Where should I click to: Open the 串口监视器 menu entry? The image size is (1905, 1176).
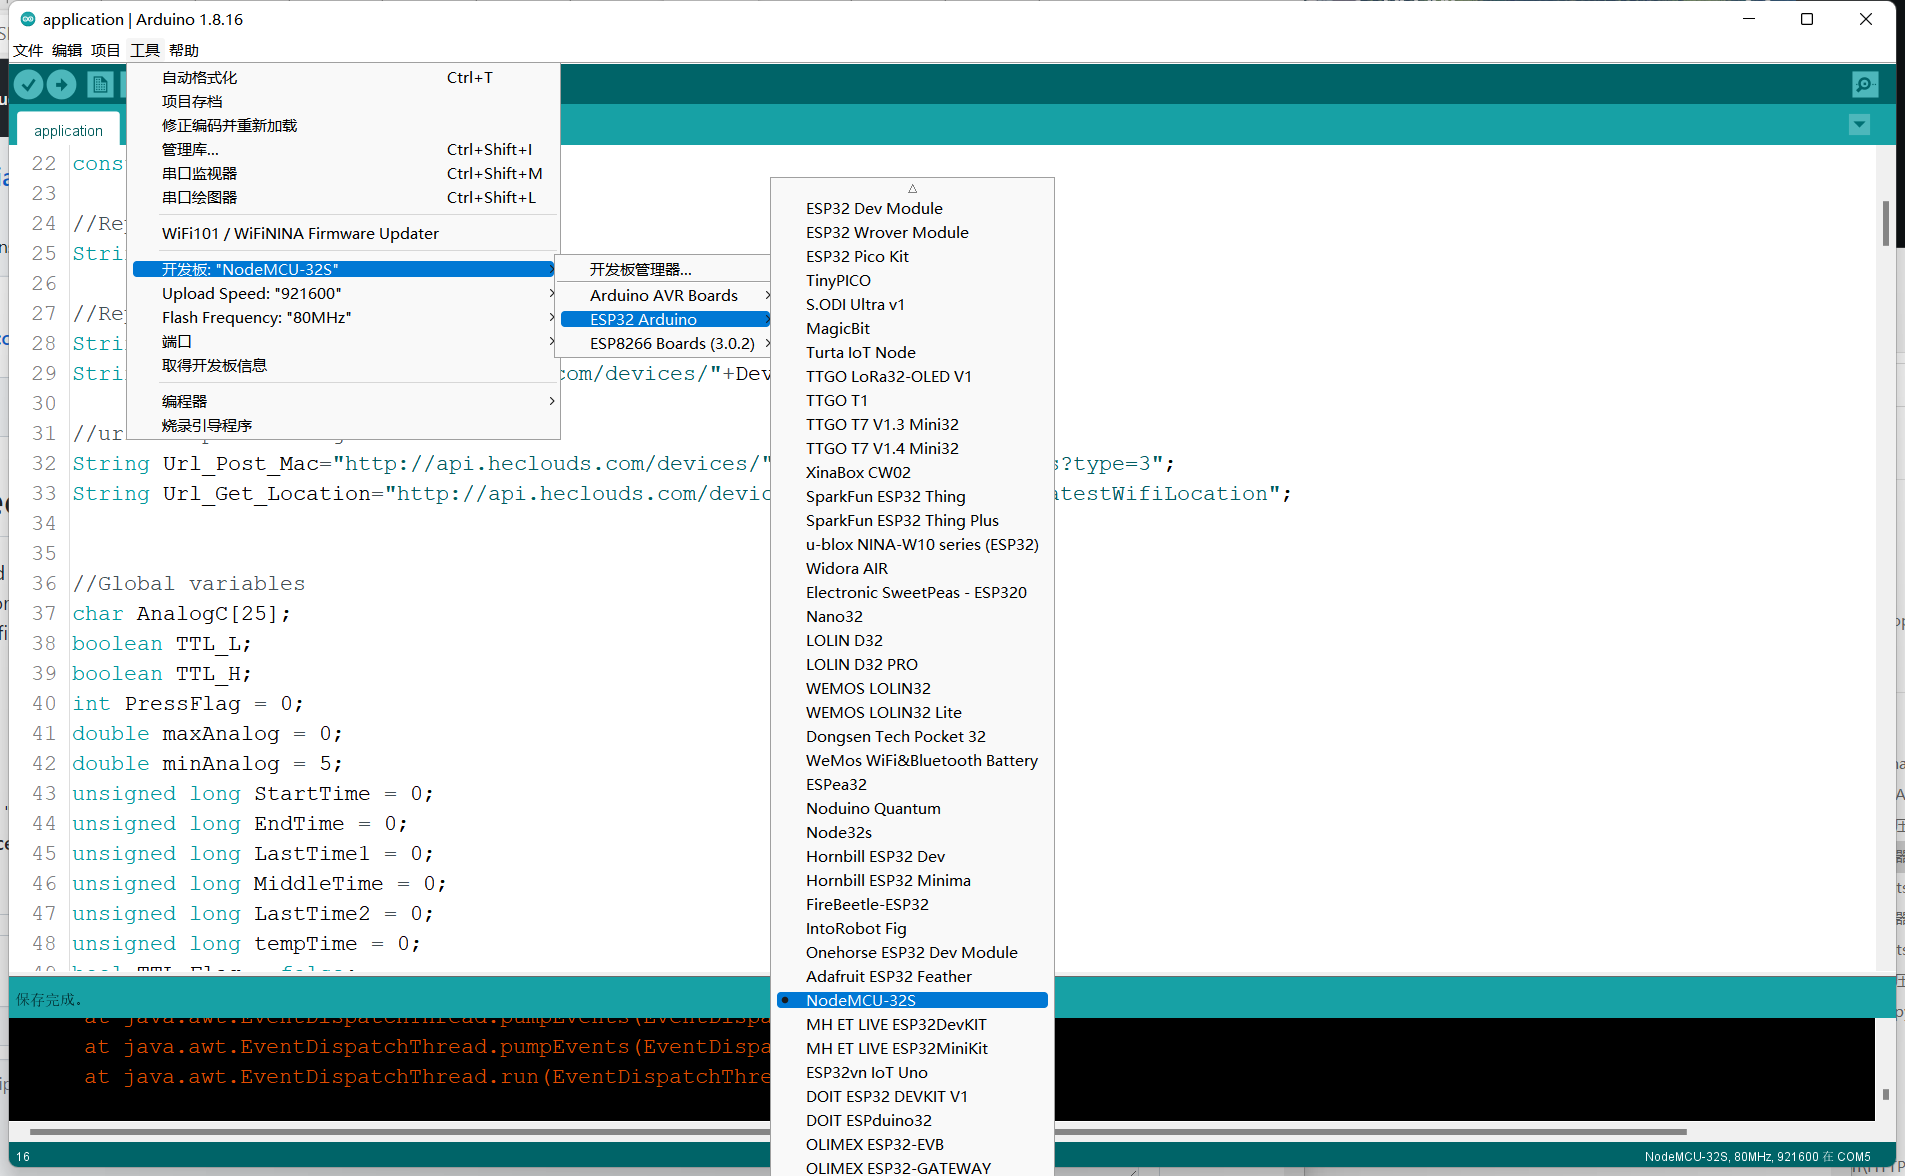pyautogui.click(x=199, y=173)
